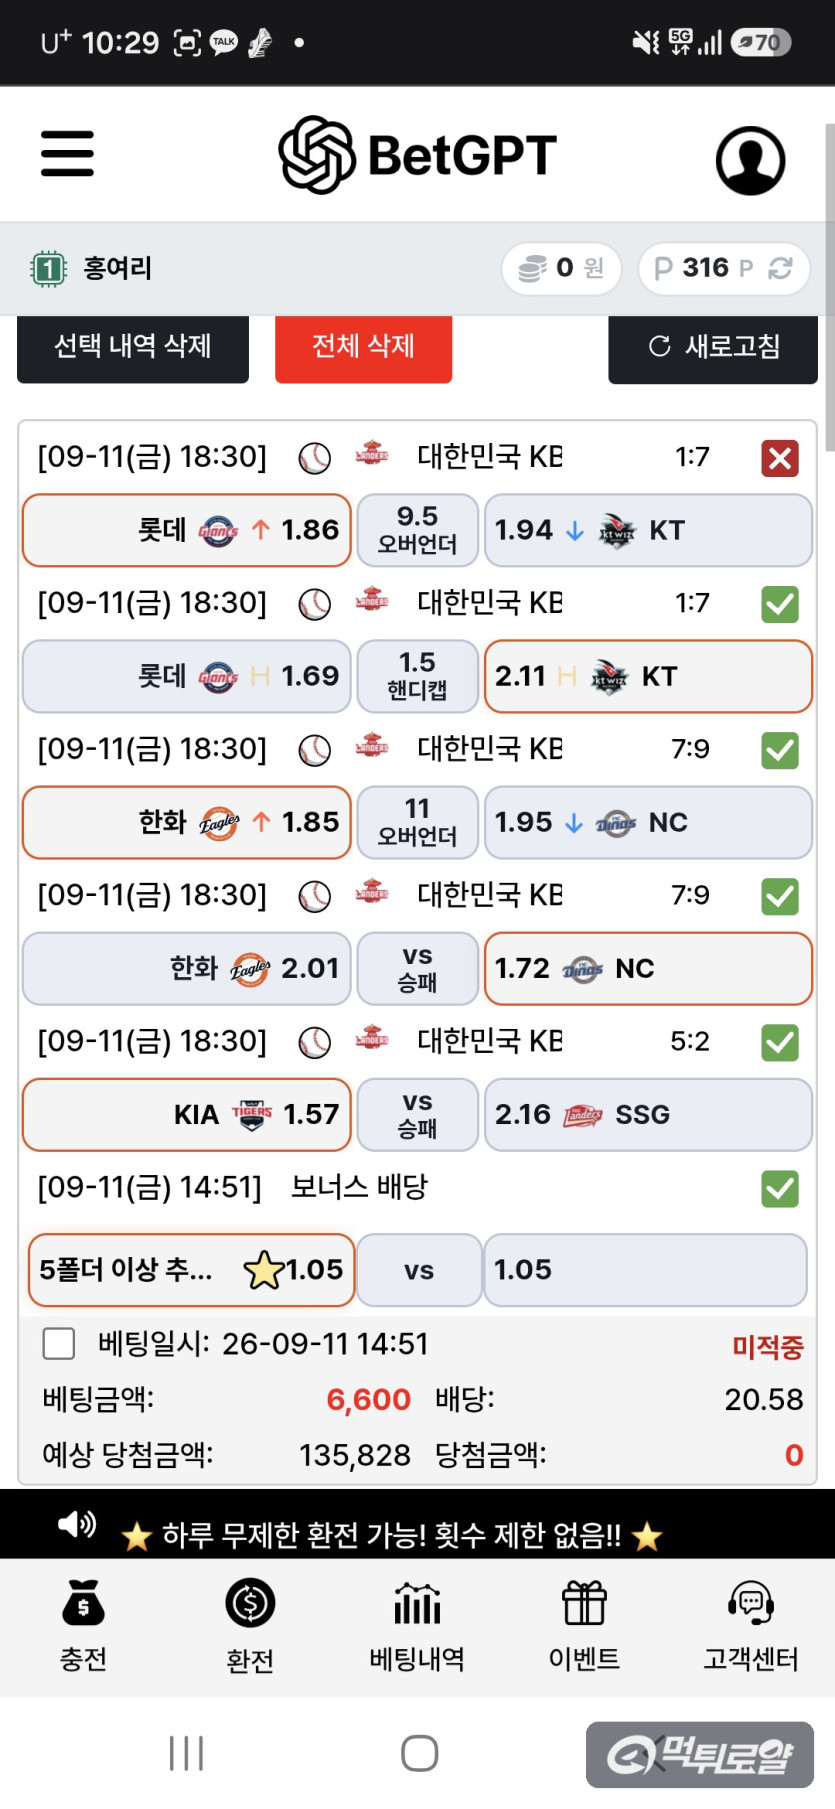Image resolution: width=835 pixels, height=1809 pixels.
Task: Open the user profile icon
Action: (x=750, y=160)
